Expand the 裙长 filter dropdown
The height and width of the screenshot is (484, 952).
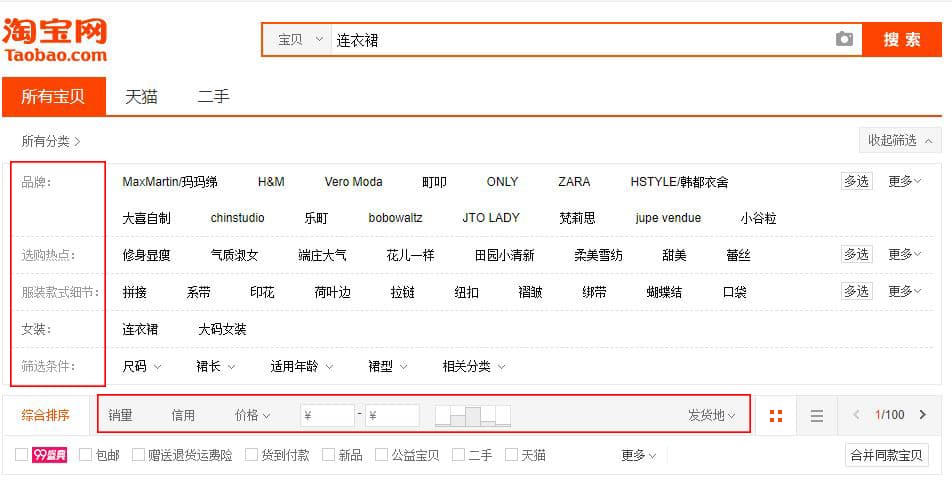[216, 367]
